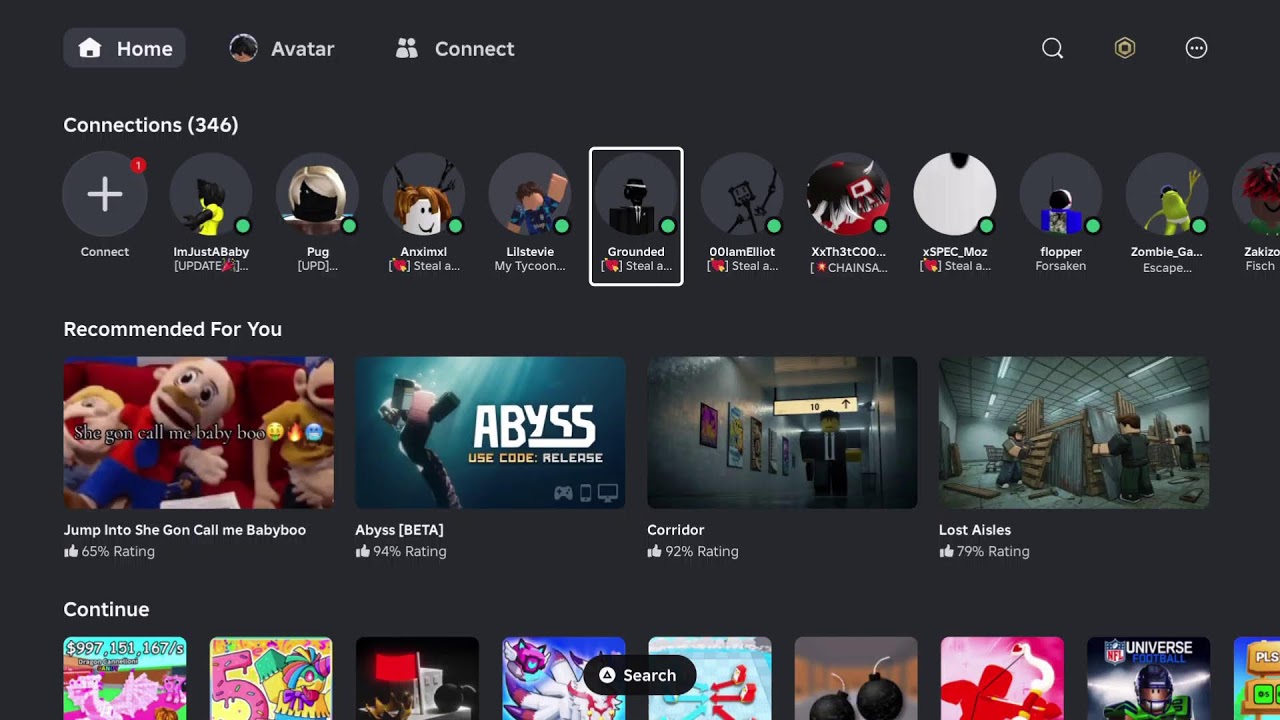This screenshot has width=1280, height=720.
Task: Click 'Escape...' status under Zombie_Ga
Action: [x=1167, y=268]
